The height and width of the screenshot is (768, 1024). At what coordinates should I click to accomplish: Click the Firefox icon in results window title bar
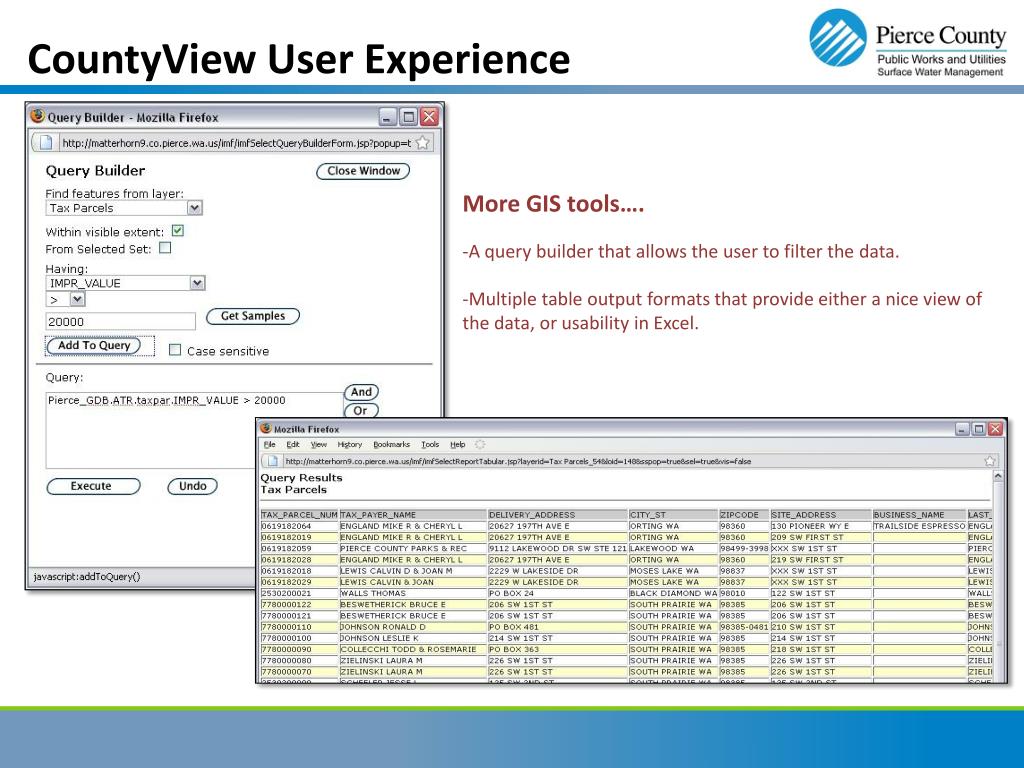(x=266, y=428)
